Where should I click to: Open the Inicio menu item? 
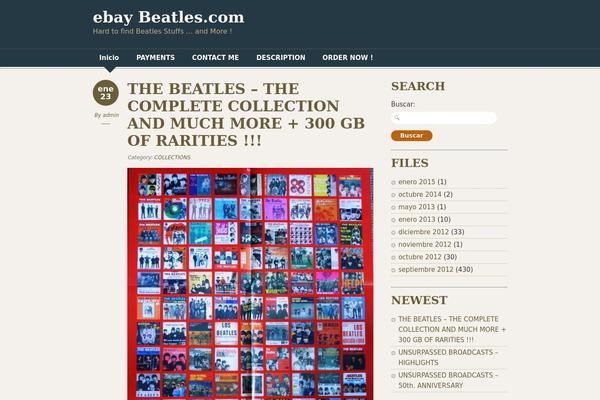coord(109,57)
